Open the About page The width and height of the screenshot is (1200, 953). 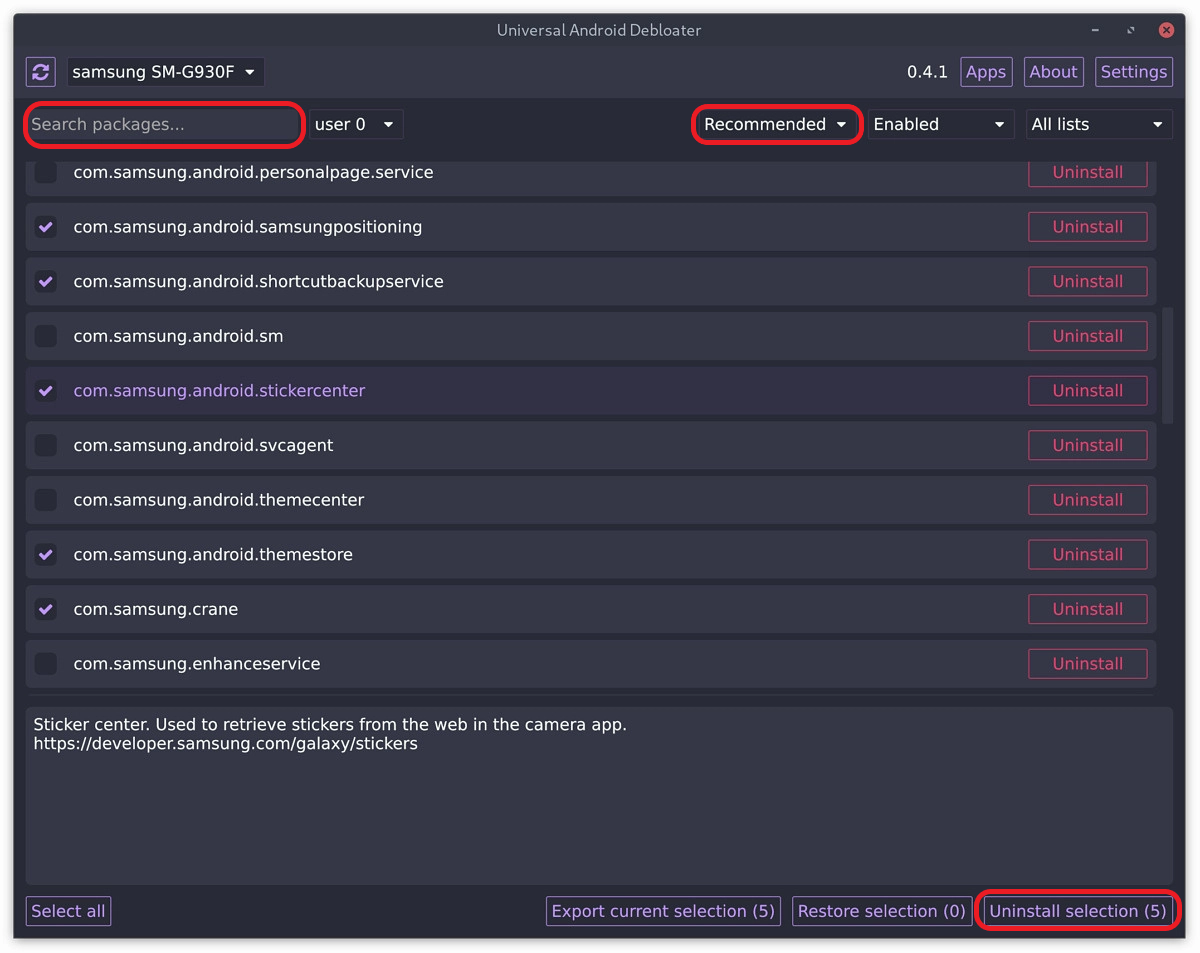coord(1053,72)
